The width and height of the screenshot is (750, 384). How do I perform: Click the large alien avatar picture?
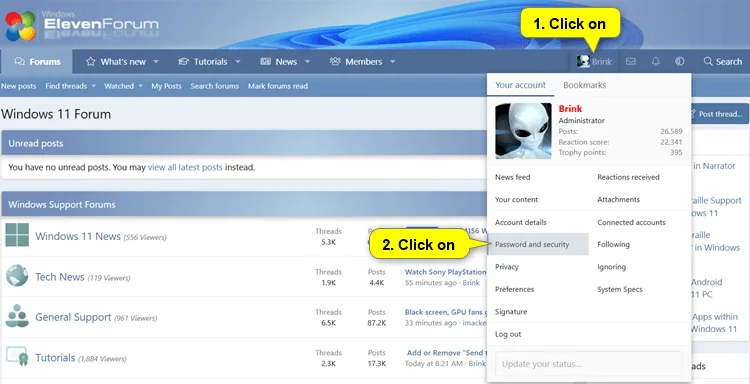523,131
